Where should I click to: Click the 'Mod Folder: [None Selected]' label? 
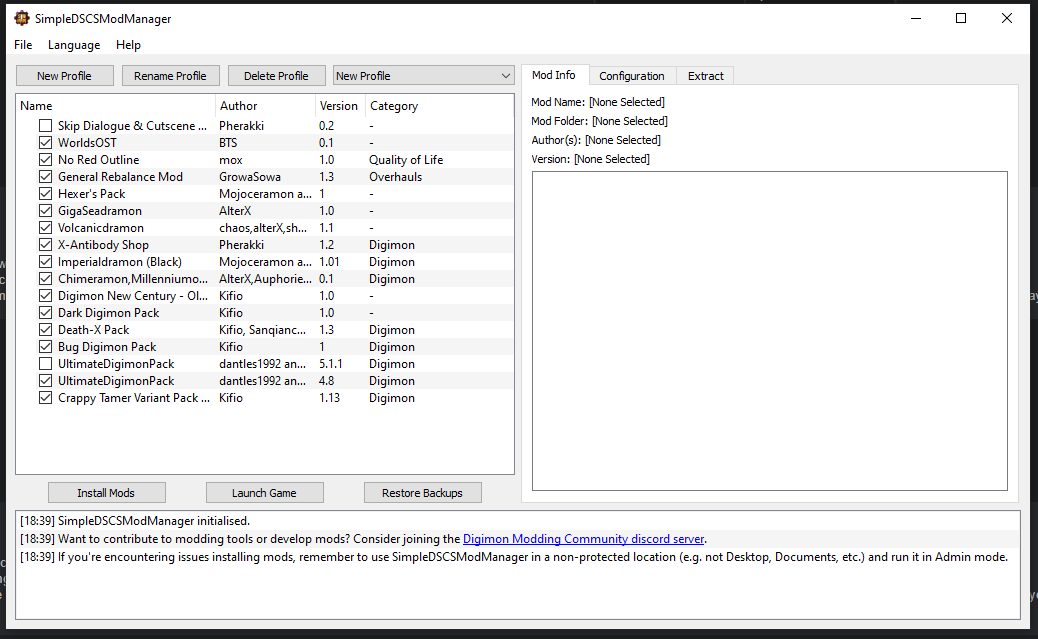coord(599,121)
